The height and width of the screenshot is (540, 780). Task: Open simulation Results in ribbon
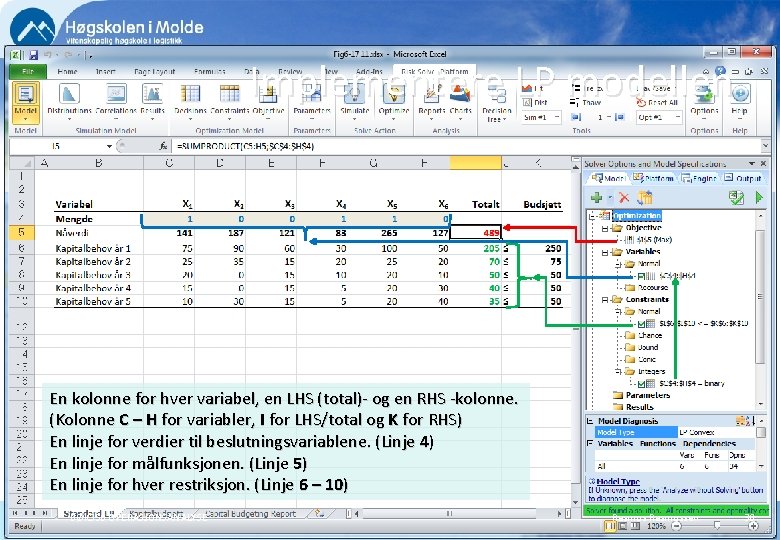(x=152, y=102)
